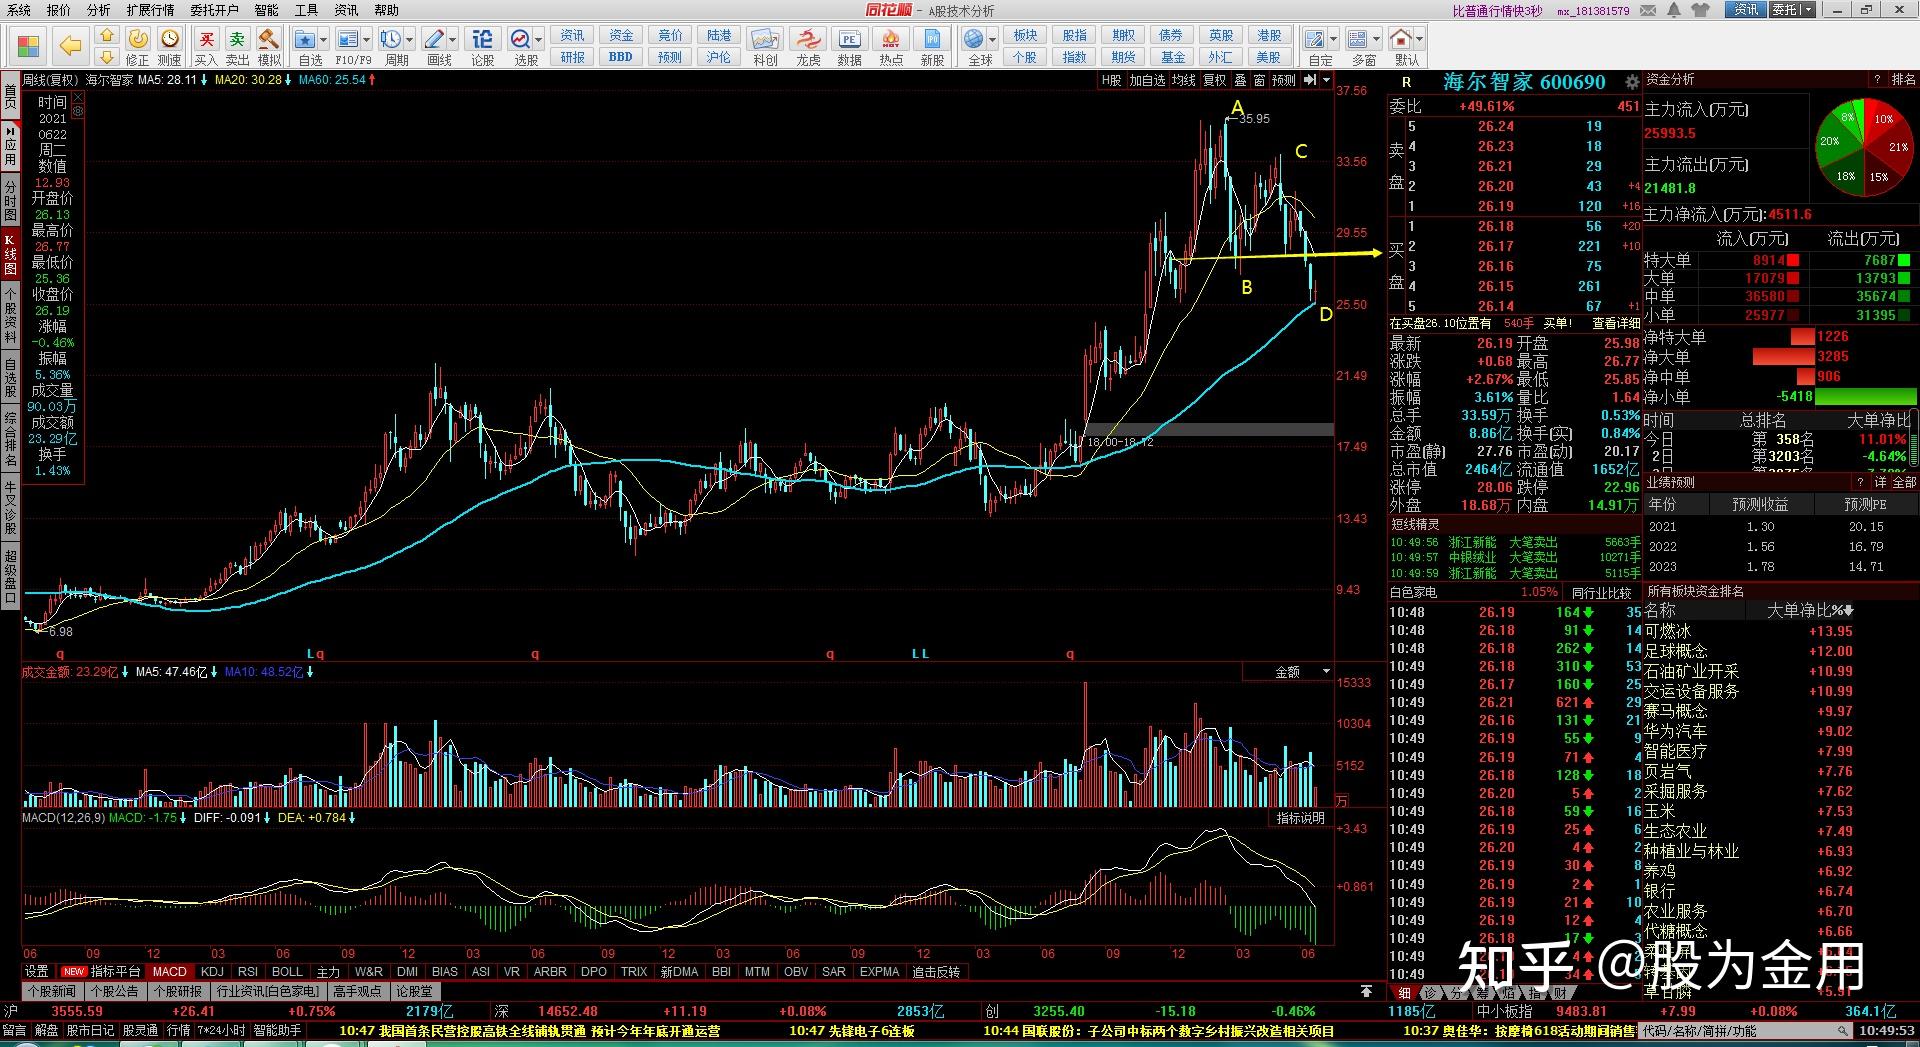This screenshot has height=1047, width=1920.
Task: Open the 龙虎 dragon-tiger list icon
Action: 808,46
